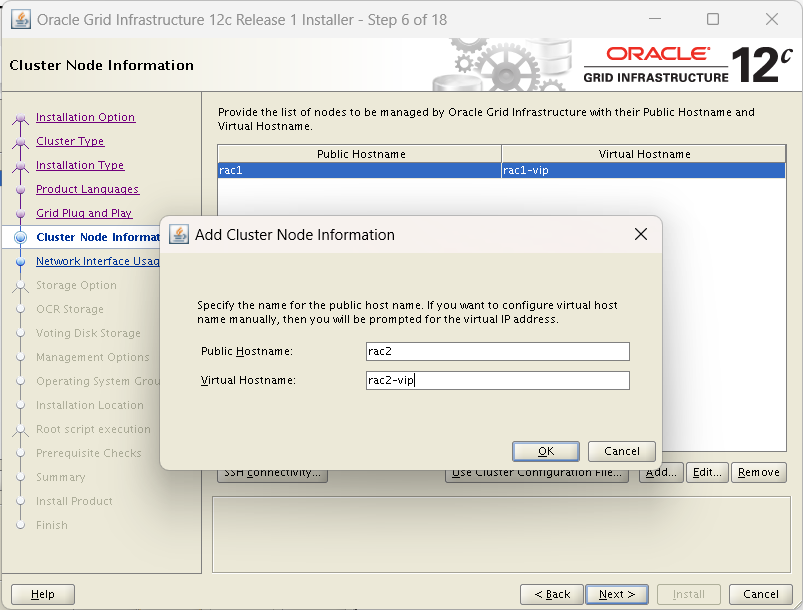This screenshot has width=803, height=610.
Task: Open Help
Action: [43, 594]
